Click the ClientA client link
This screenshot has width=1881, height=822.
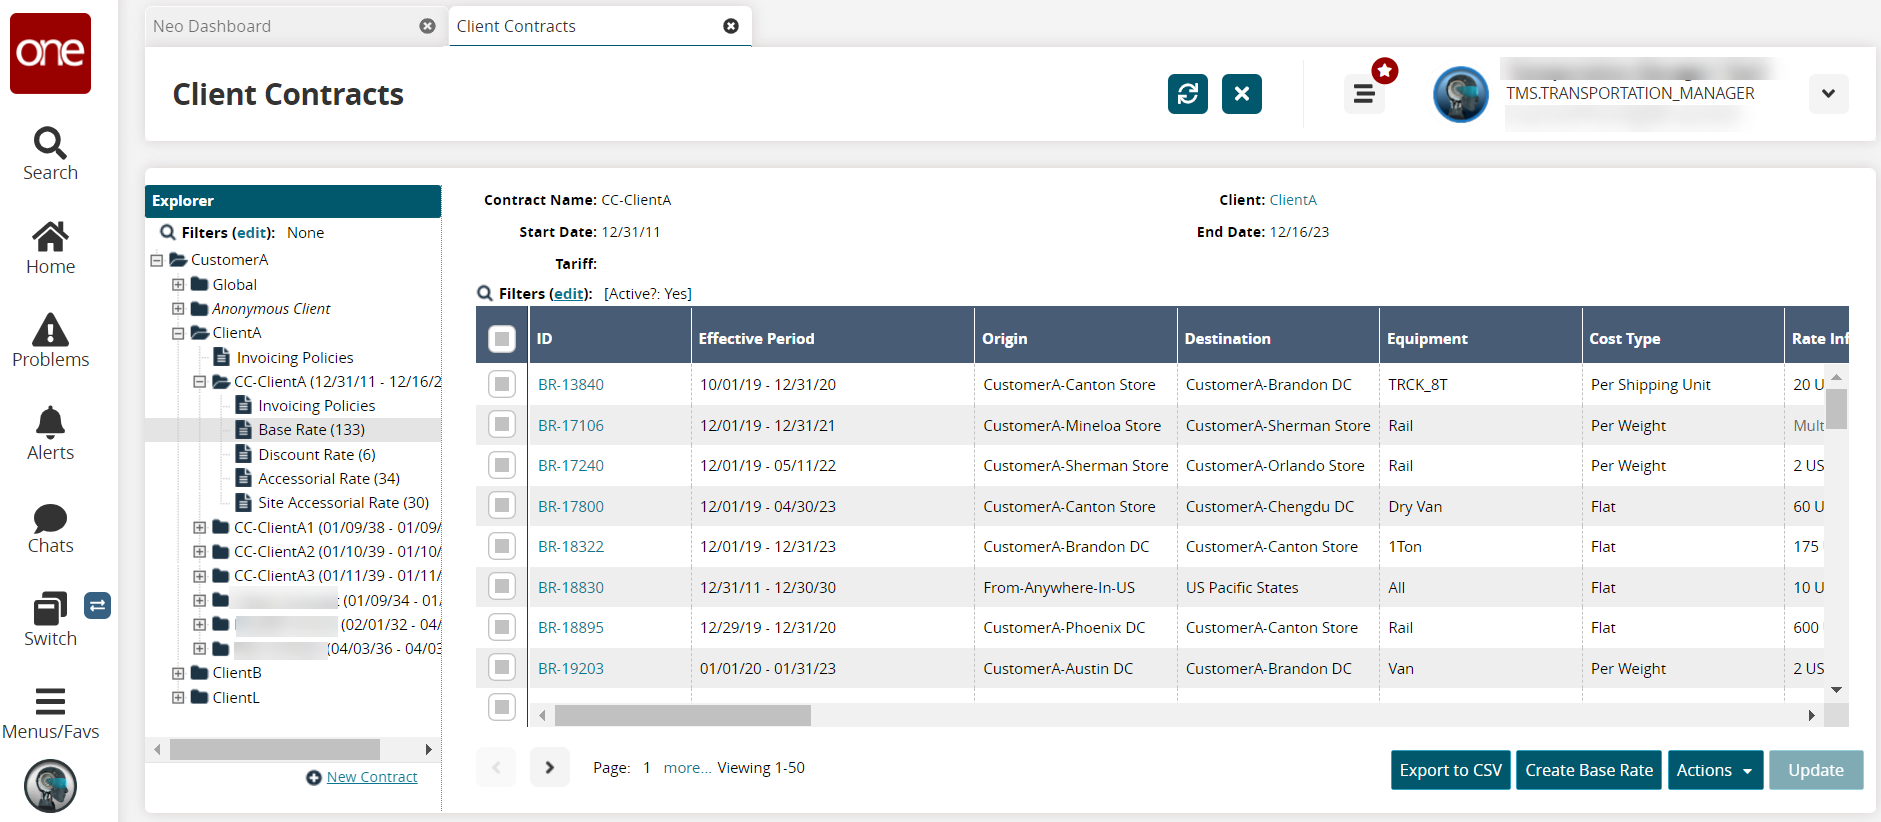point(1293,200)
